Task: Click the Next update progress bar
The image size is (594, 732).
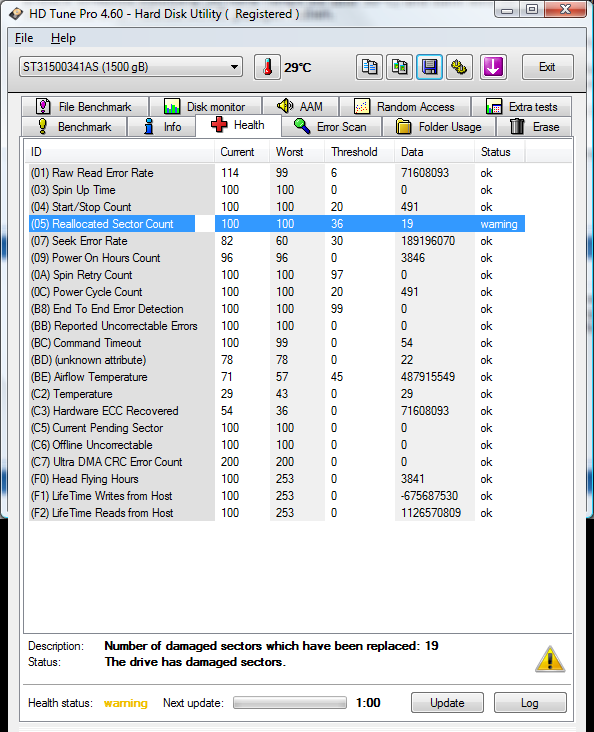Action: tap(290, 703)
